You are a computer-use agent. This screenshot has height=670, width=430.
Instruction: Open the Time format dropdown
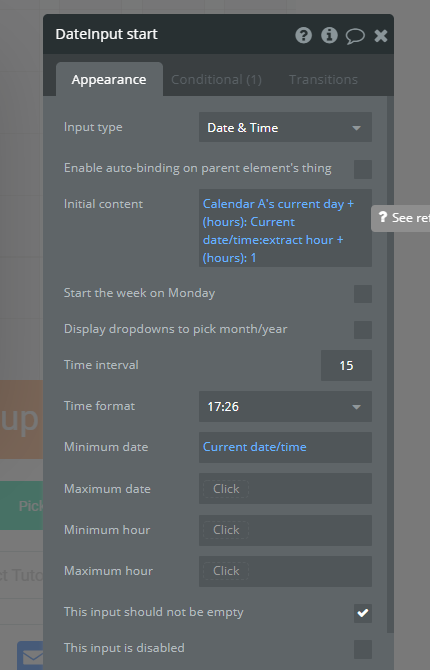(285, 406)
